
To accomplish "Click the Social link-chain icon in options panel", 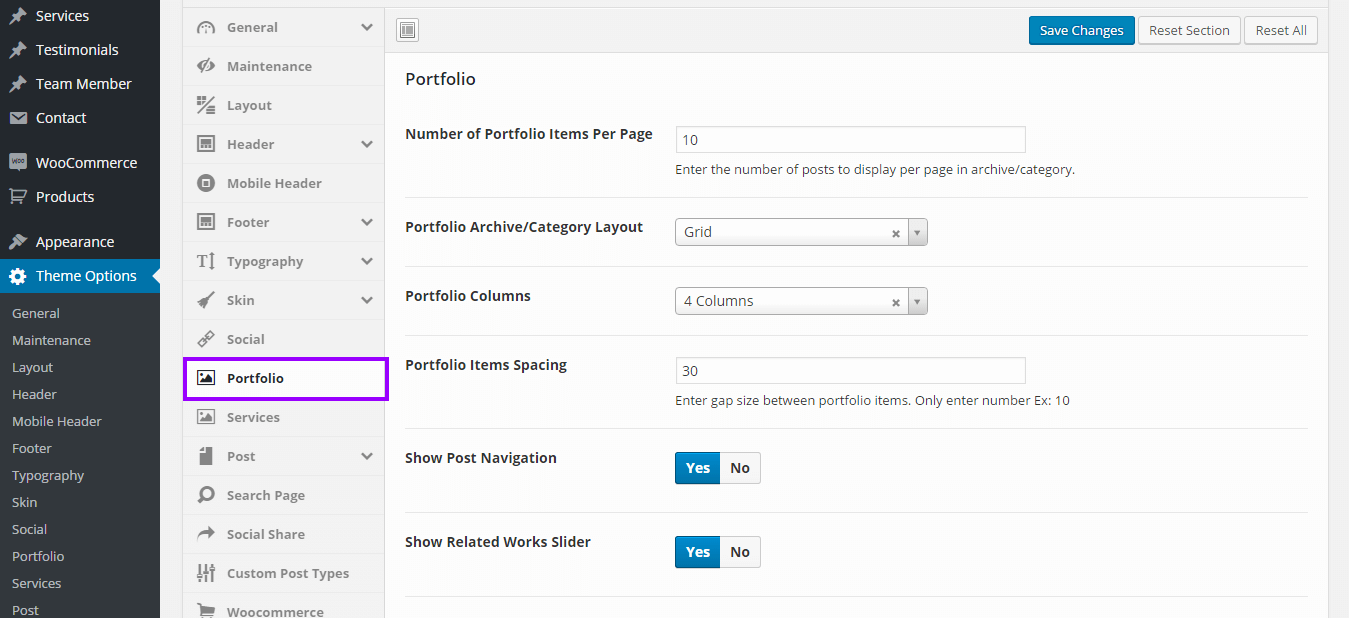I will pos(206,339).
